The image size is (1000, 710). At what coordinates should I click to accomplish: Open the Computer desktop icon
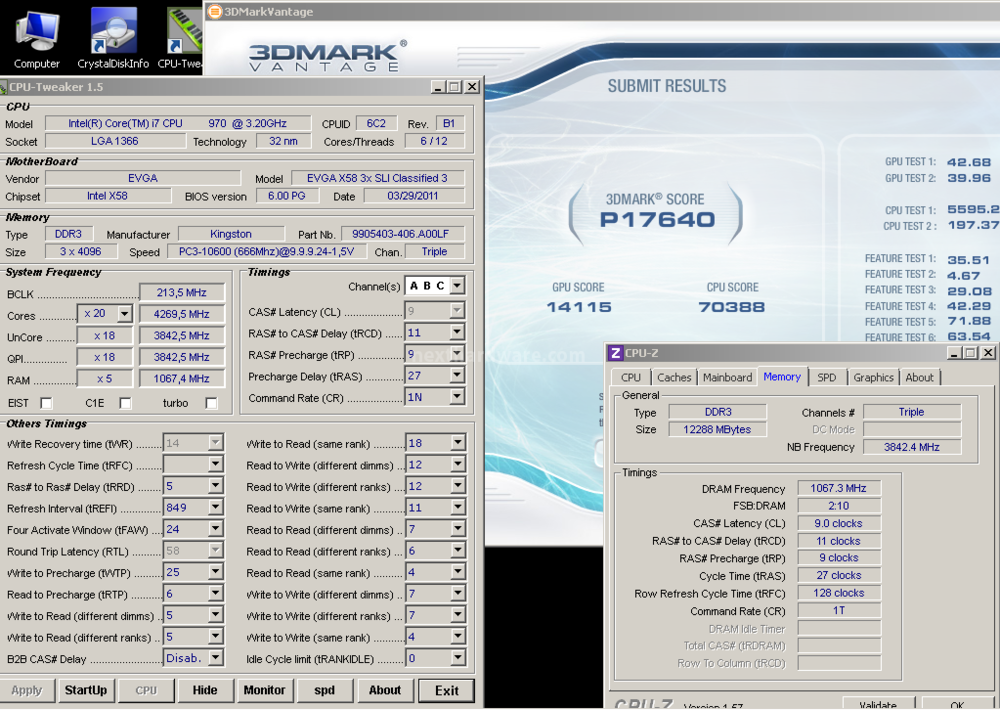pos(36,37)
